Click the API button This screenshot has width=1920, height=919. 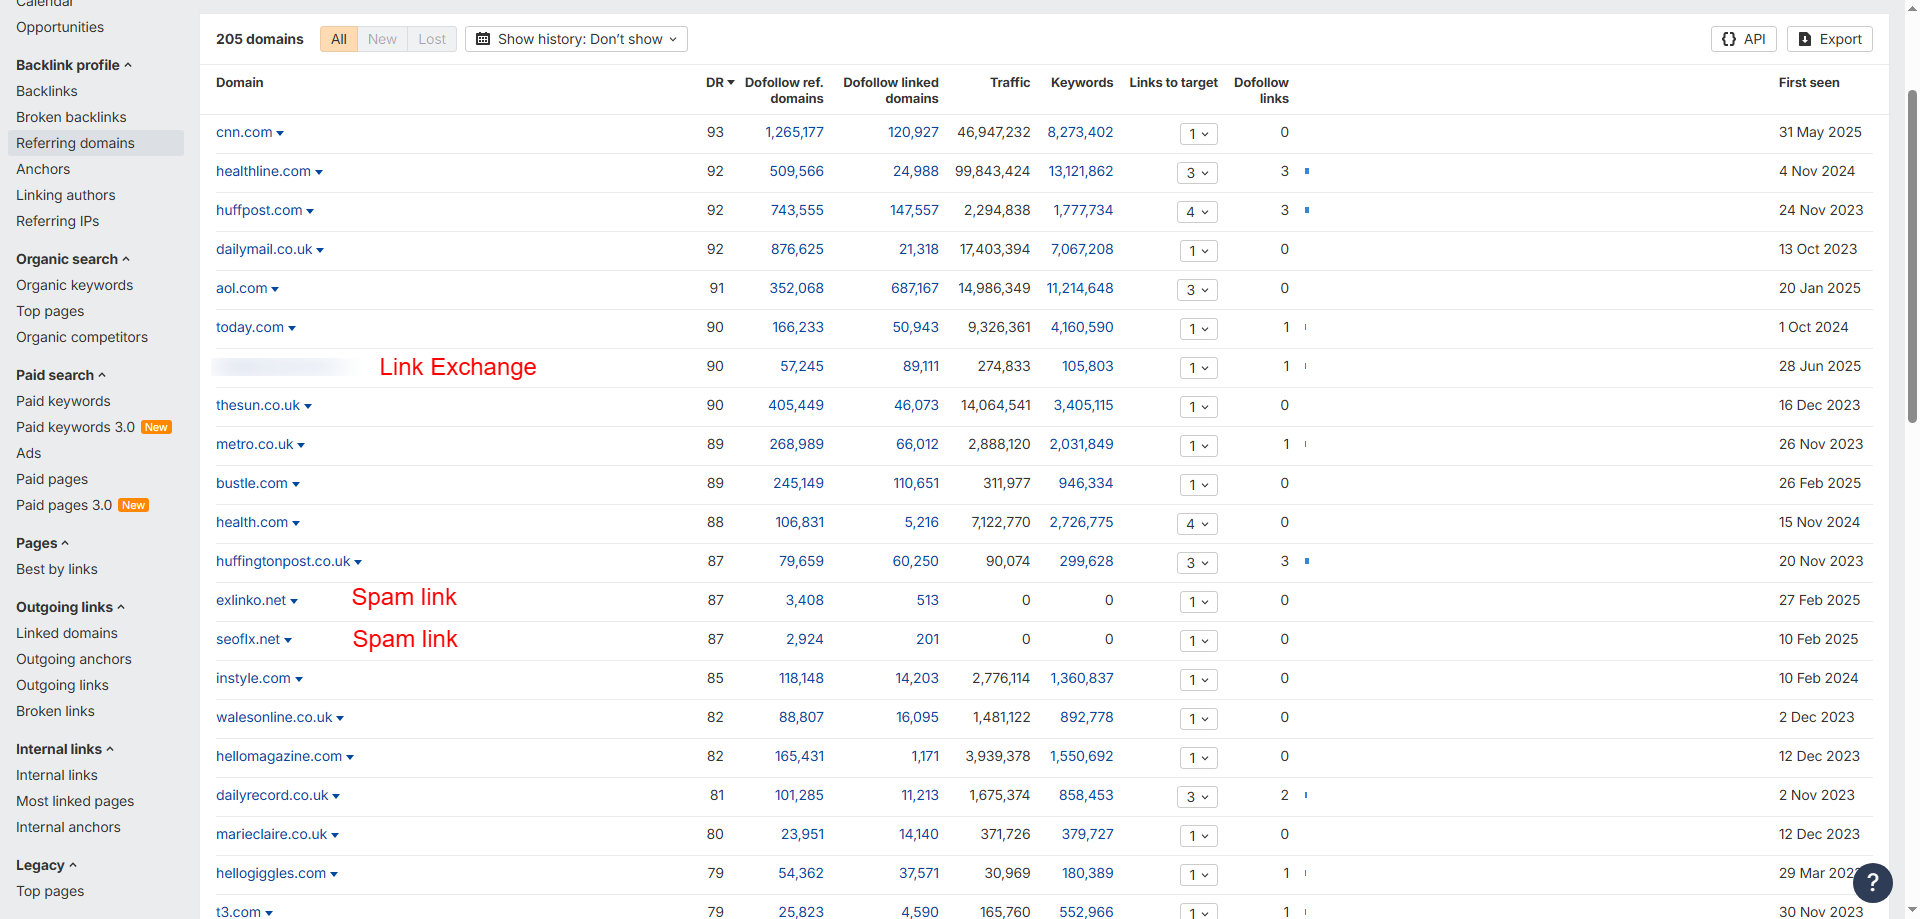(1744, 39)
